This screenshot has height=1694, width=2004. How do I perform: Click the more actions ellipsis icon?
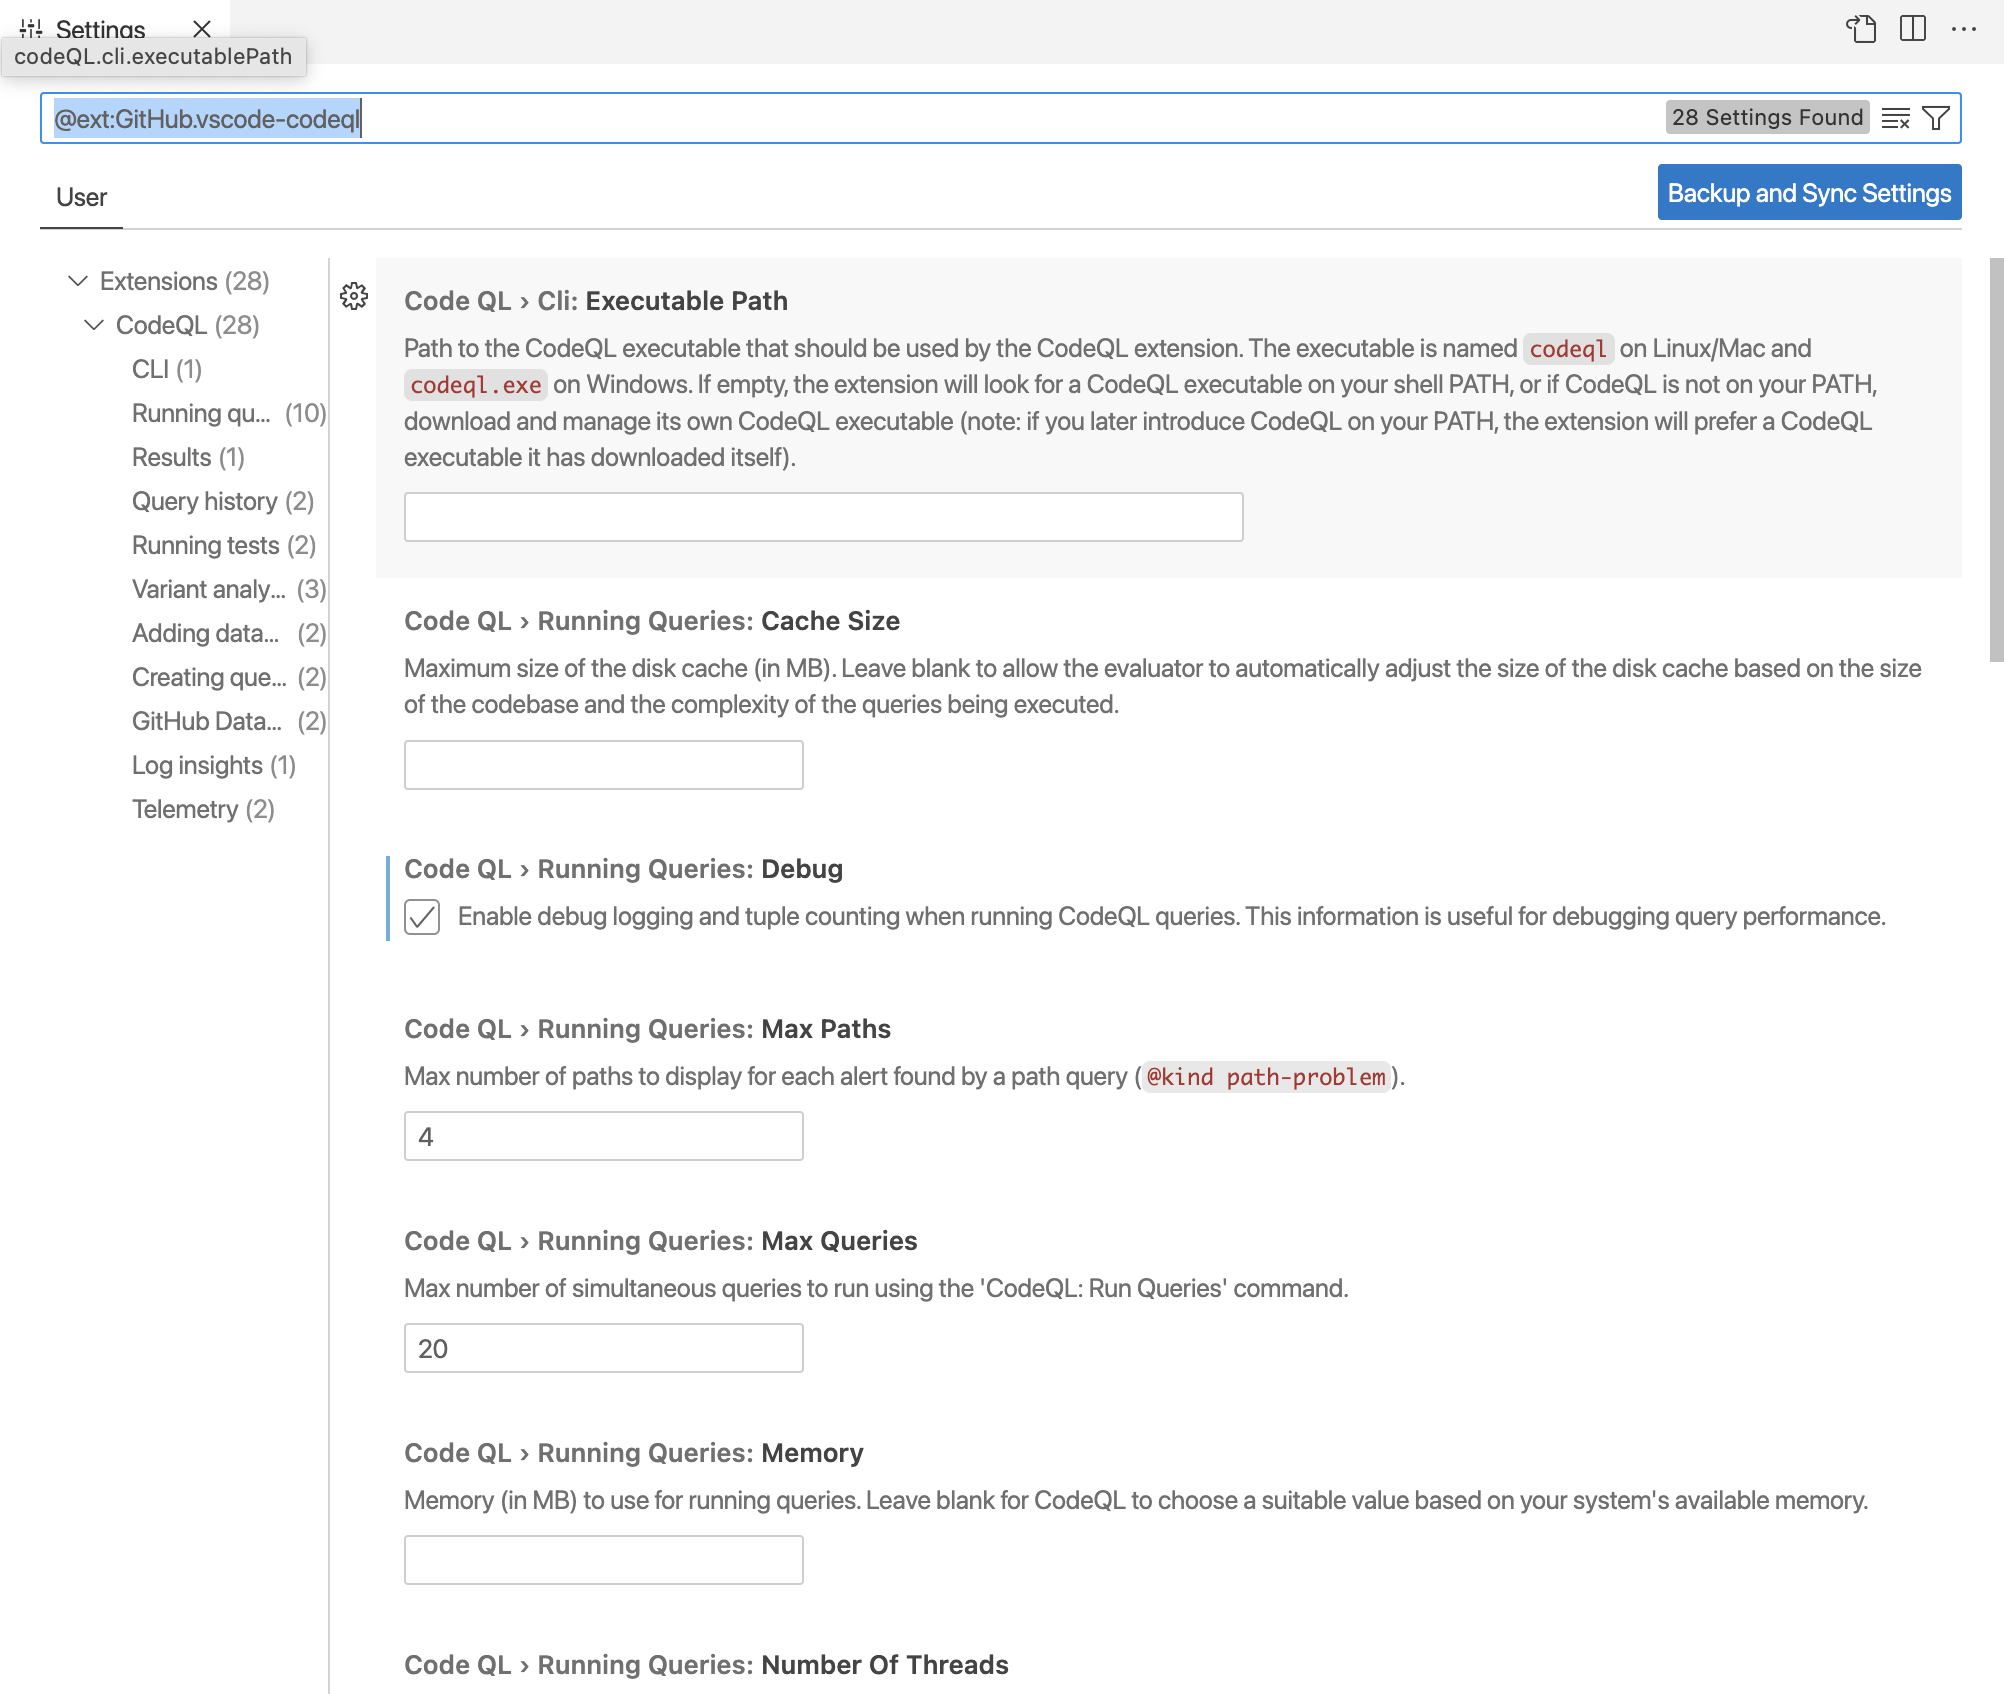1967,32
